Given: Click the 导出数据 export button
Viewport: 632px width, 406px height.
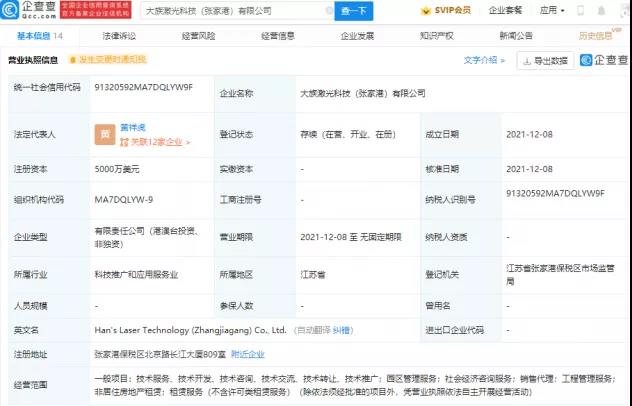Looking at the screenshot, I should pos(545,61).
